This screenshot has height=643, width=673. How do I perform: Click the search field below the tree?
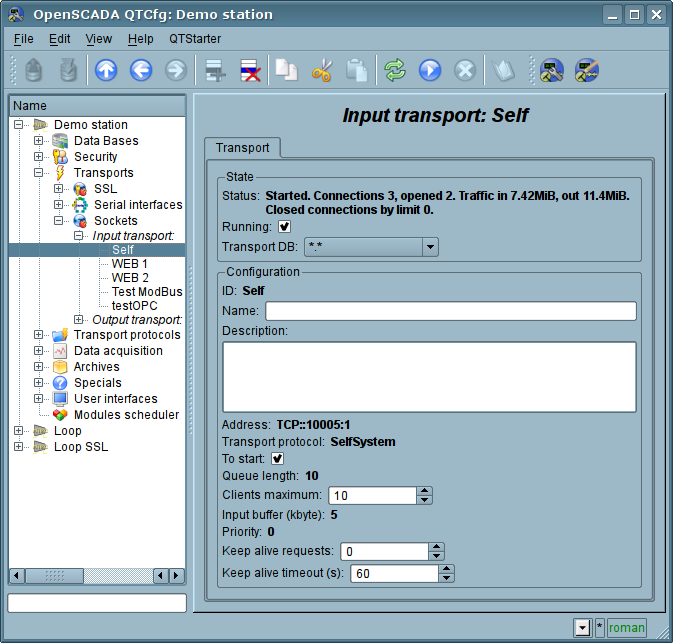tap(97, 603)
